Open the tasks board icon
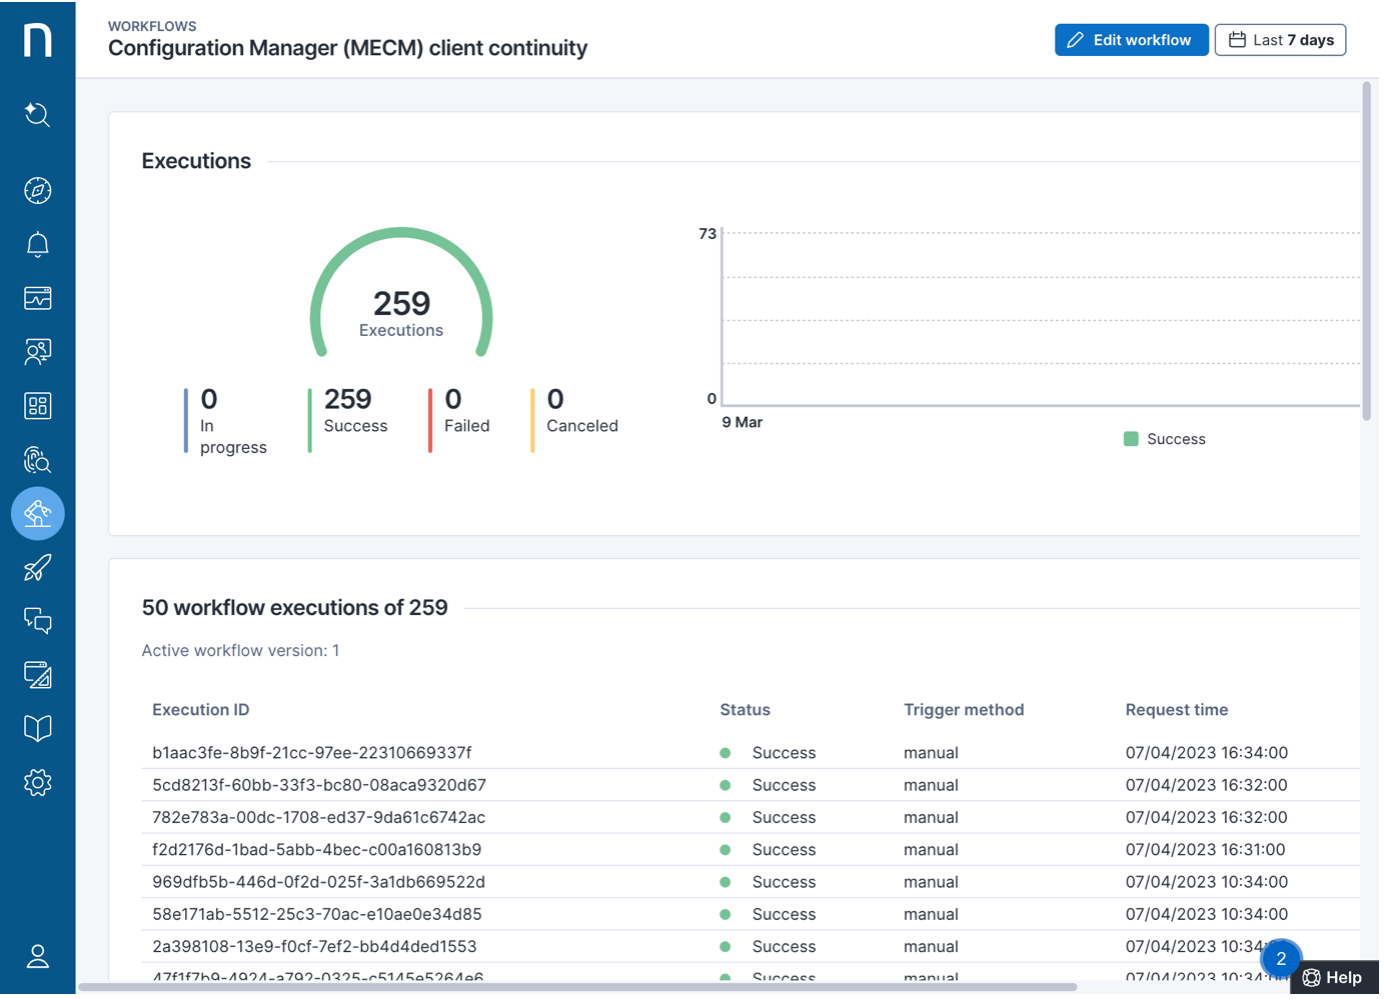Viewport: 1384px width, 999px height. pos(37,675)
